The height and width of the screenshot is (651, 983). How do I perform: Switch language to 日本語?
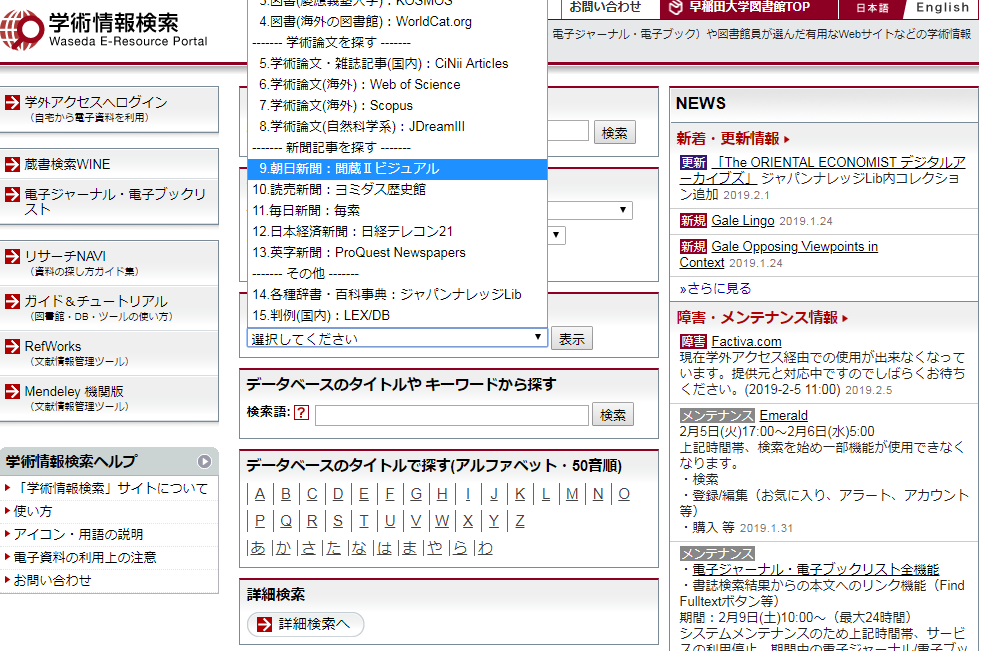click(x=872, y=8)
